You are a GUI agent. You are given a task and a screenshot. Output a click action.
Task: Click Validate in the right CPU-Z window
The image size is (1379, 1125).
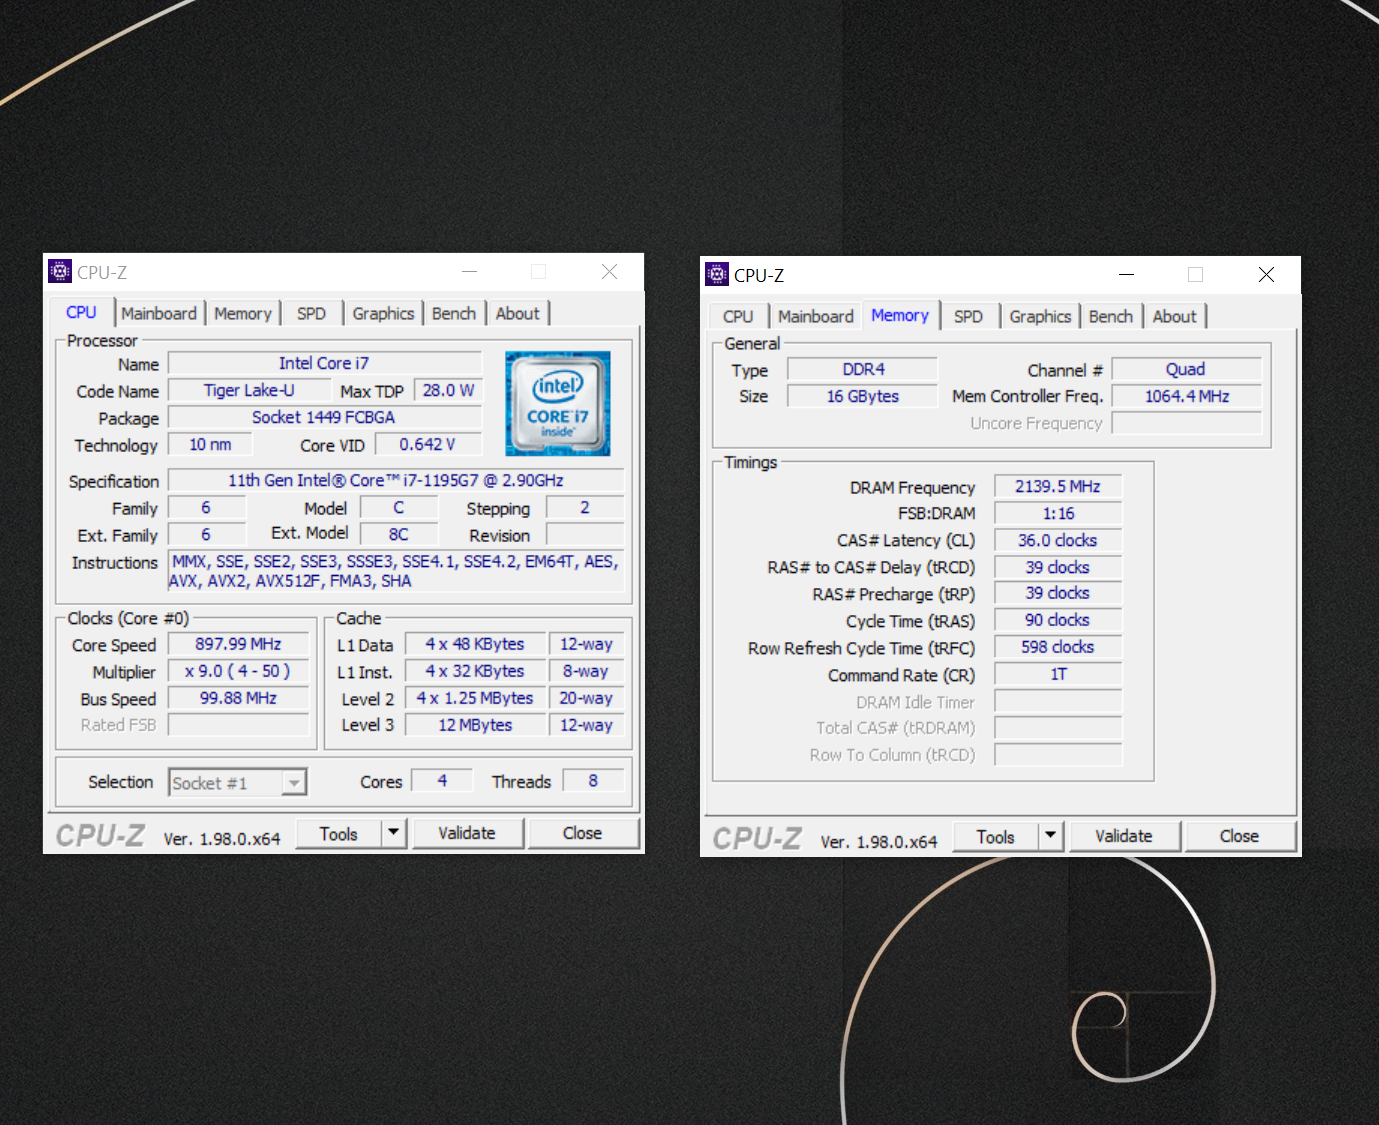coord(1124,836)
